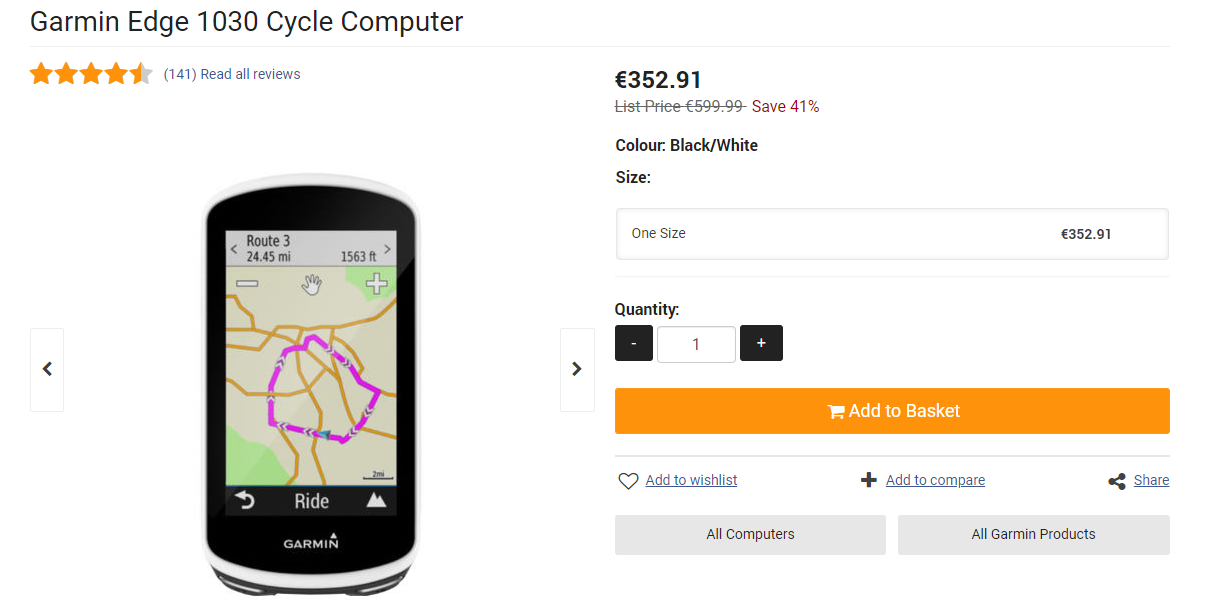Click the quantity input field
The image size is (1218, 614).
(696, 344)
